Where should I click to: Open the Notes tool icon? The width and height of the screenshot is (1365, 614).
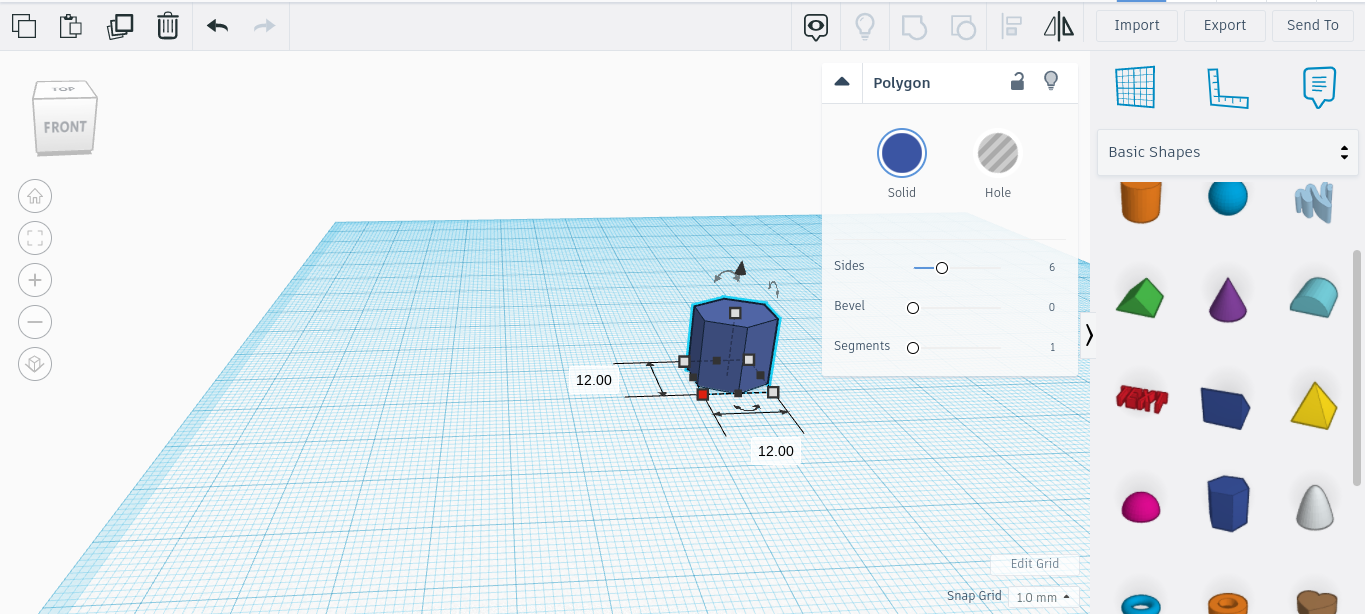1320,87
